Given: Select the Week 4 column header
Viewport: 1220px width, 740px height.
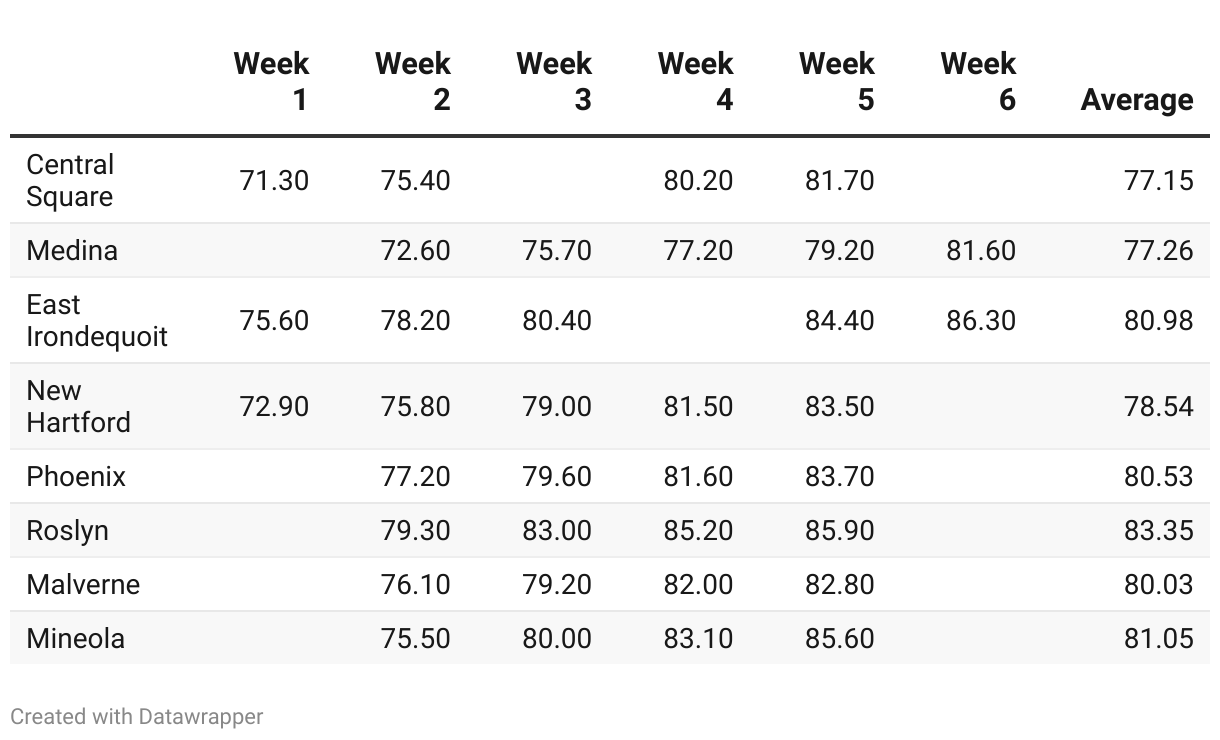Looking at the screenshot, I should [x=695, y=81].
